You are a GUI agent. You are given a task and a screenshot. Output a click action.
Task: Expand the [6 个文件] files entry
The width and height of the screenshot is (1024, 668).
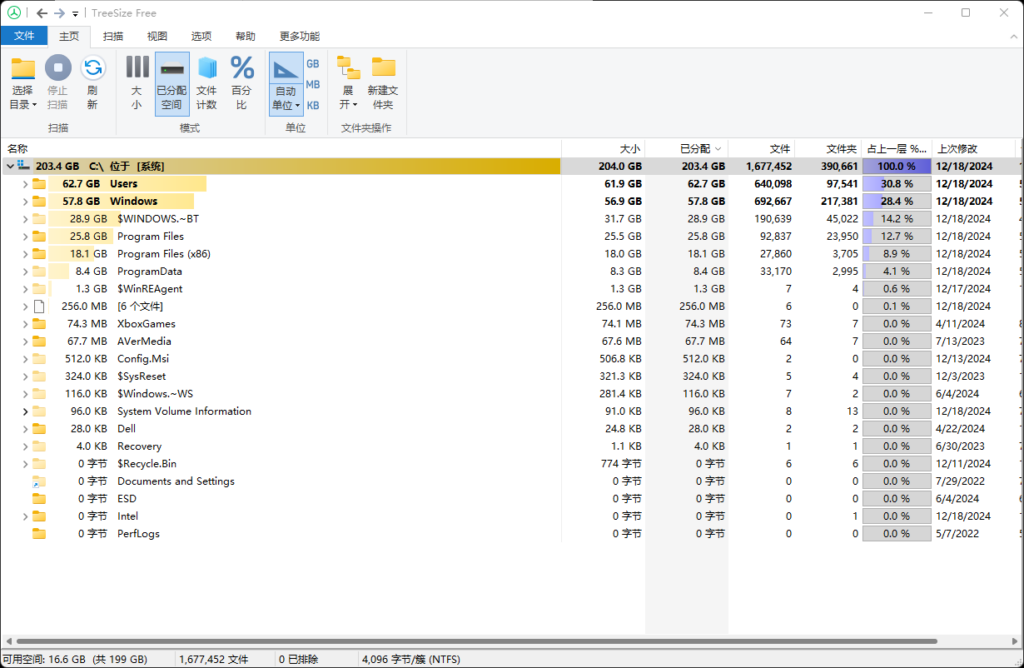25,306
